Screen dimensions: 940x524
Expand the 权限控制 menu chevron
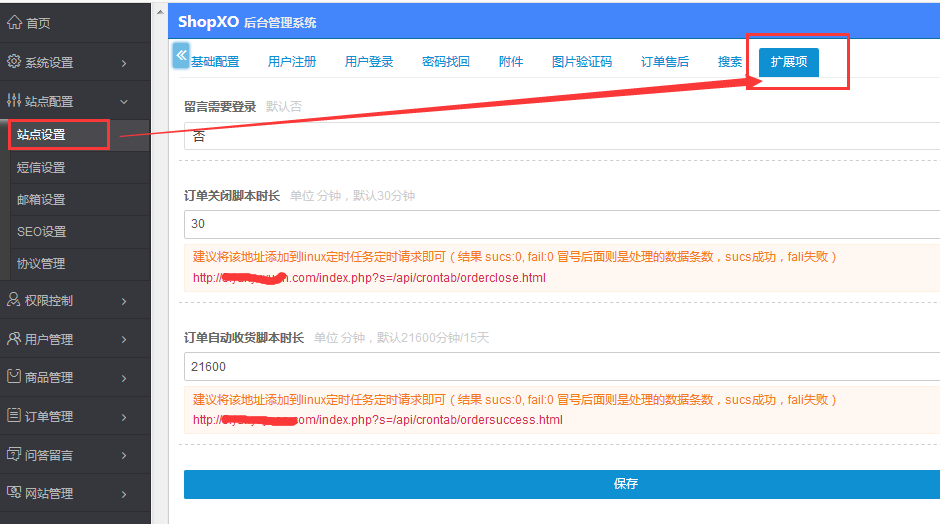point(124,301)
